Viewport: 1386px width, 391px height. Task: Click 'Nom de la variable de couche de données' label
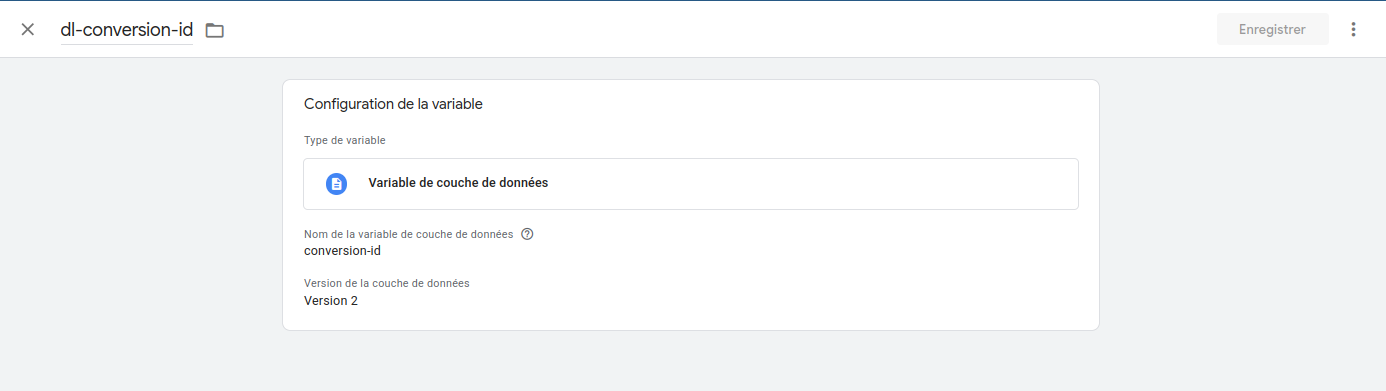(x=409, y=234)
